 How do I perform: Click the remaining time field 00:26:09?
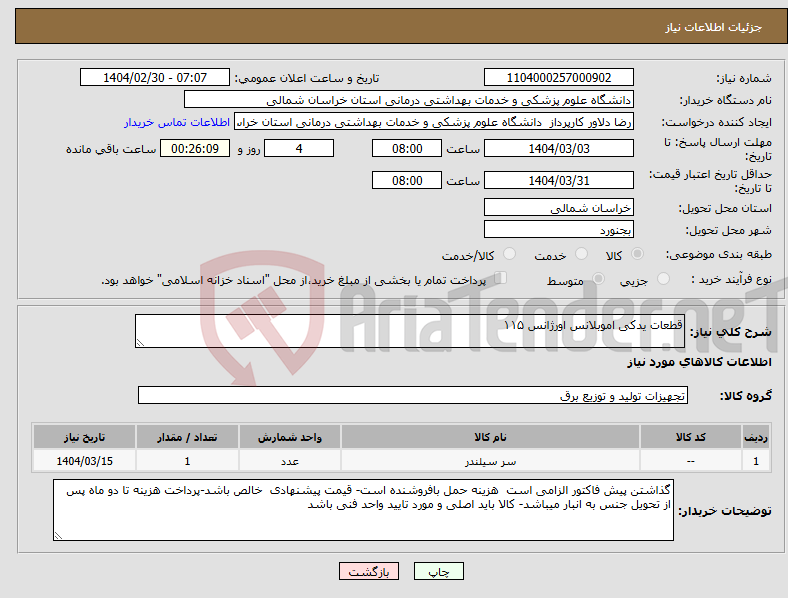pyautogui.click(x=195, y=148)
